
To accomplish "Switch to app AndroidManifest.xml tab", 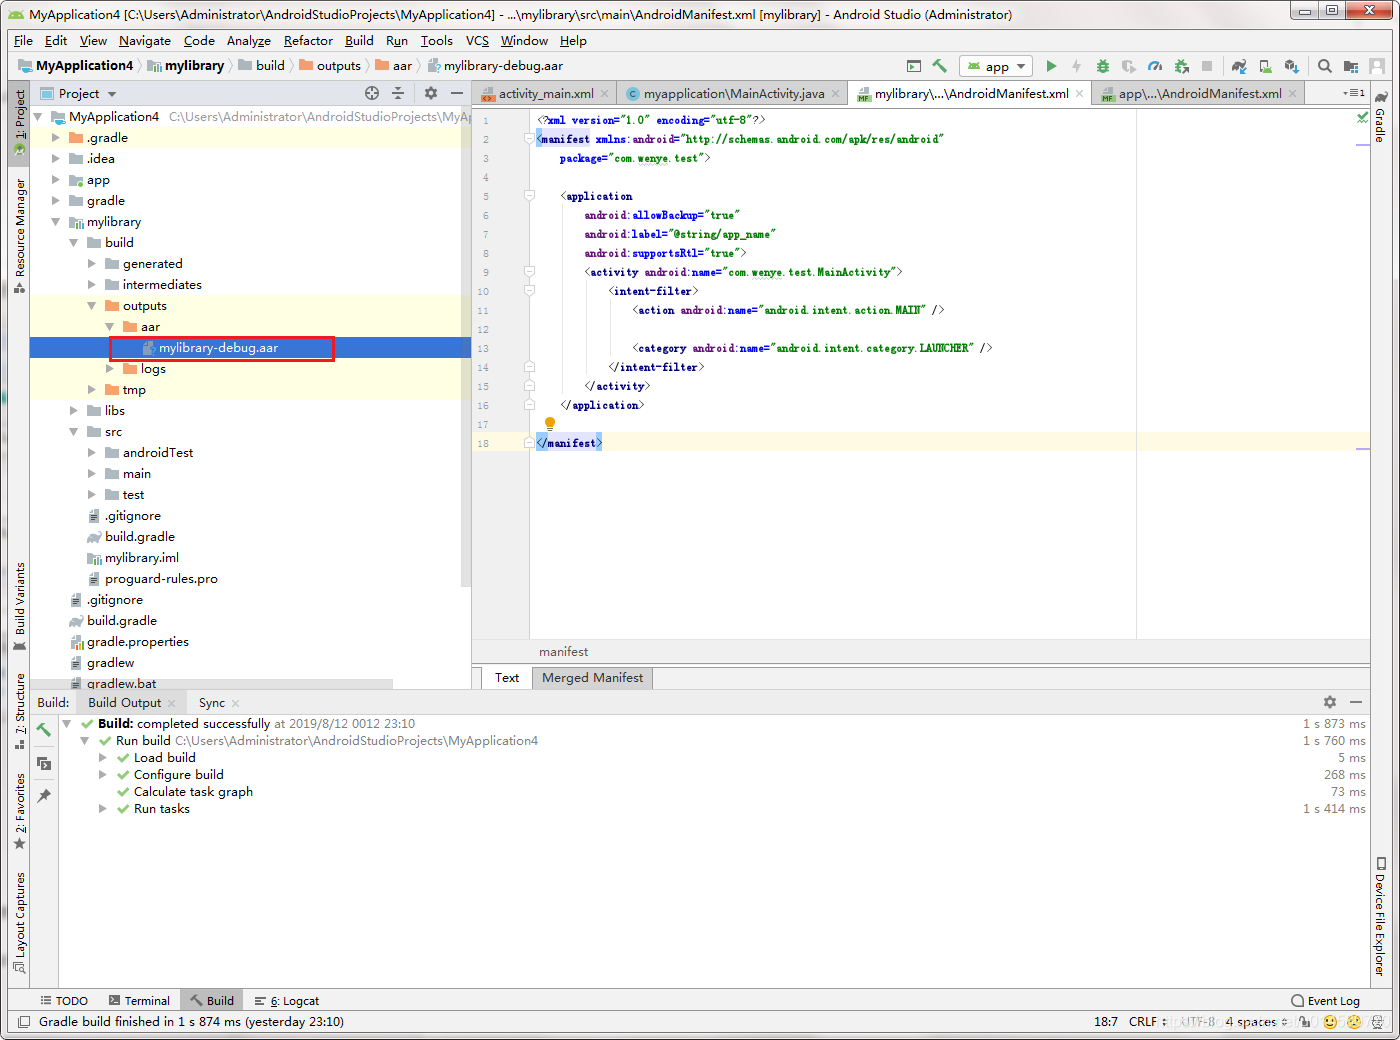I will [x=1199, y=94].
